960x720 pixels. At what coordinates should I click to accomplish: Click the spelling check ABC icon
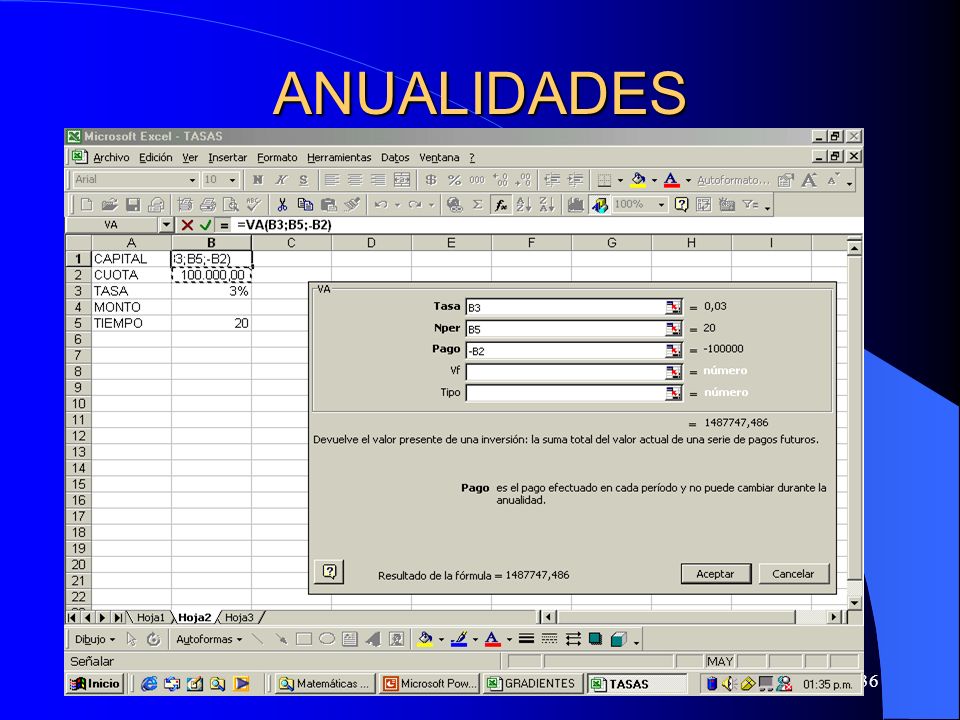pos(254,204)
